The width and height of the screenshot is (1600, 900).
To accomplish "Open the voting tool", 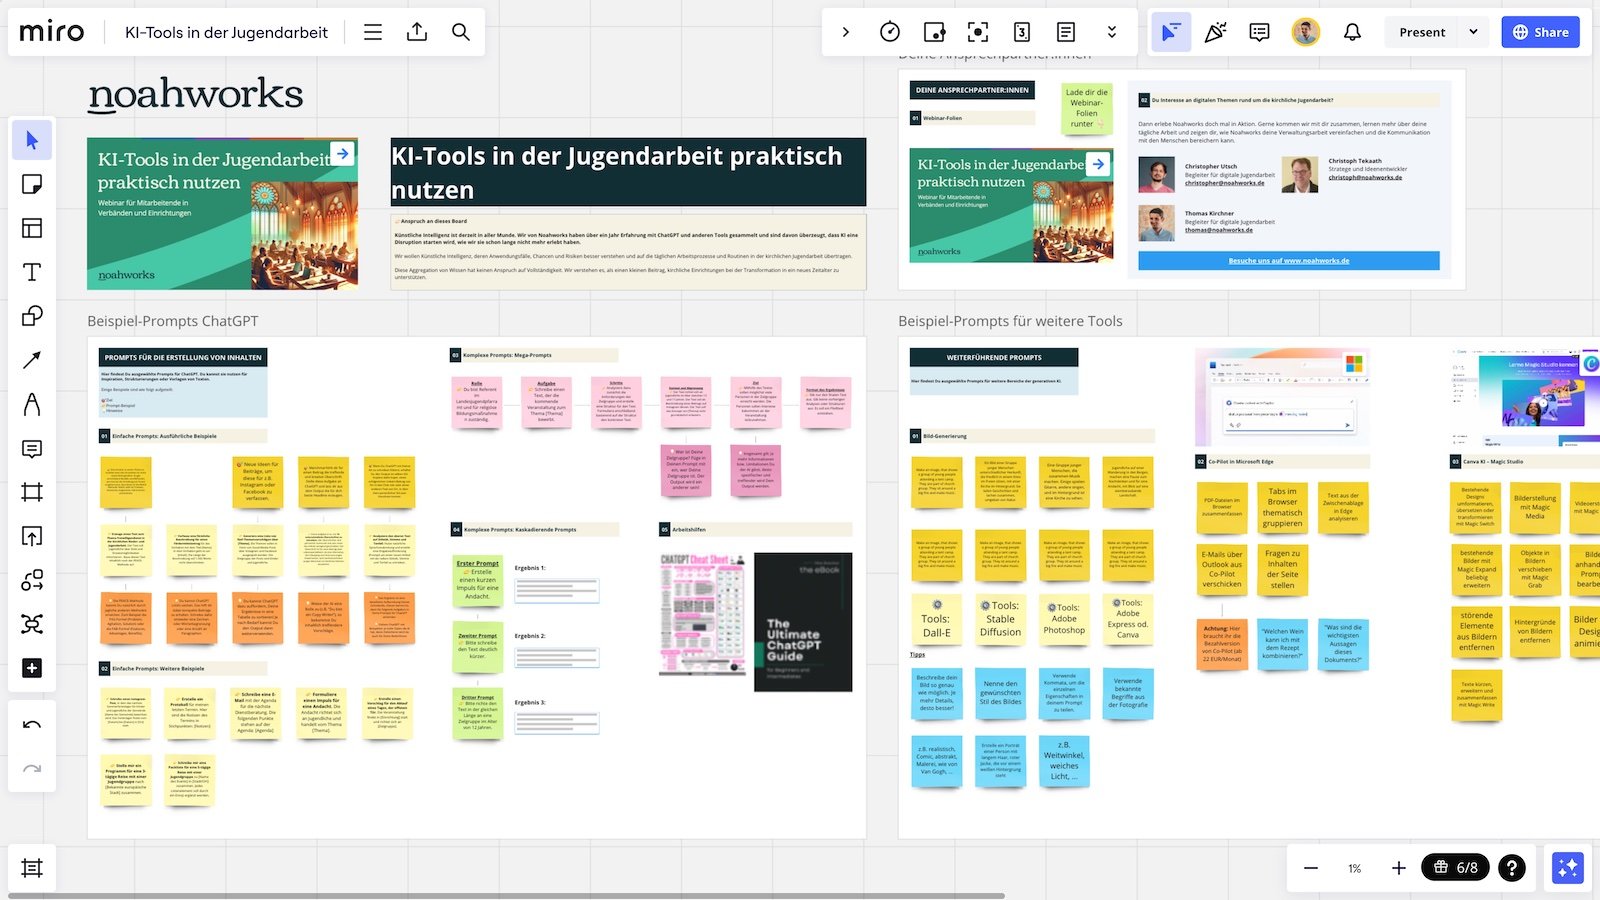I will [934, 32].
